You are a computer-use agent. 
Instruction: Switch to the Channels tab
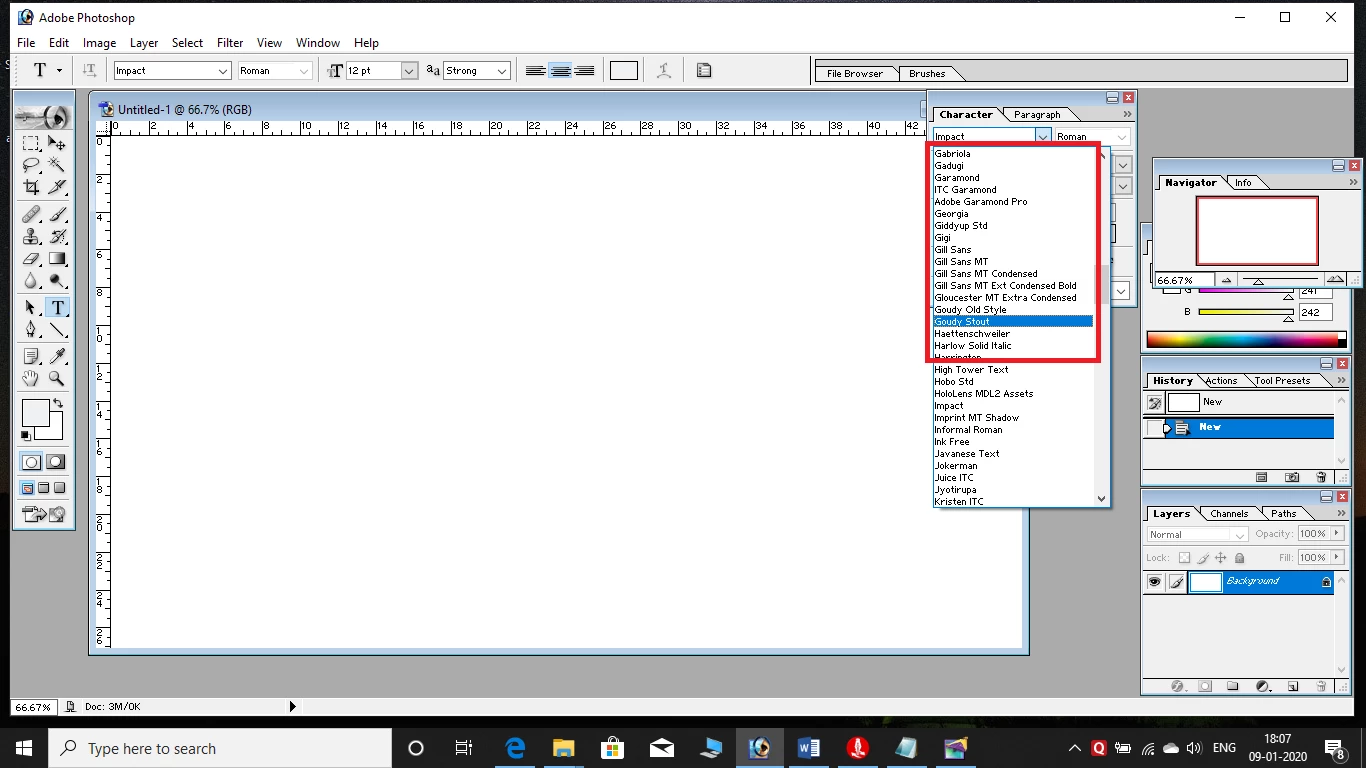pyautogui.click(x=1229, y=514)
